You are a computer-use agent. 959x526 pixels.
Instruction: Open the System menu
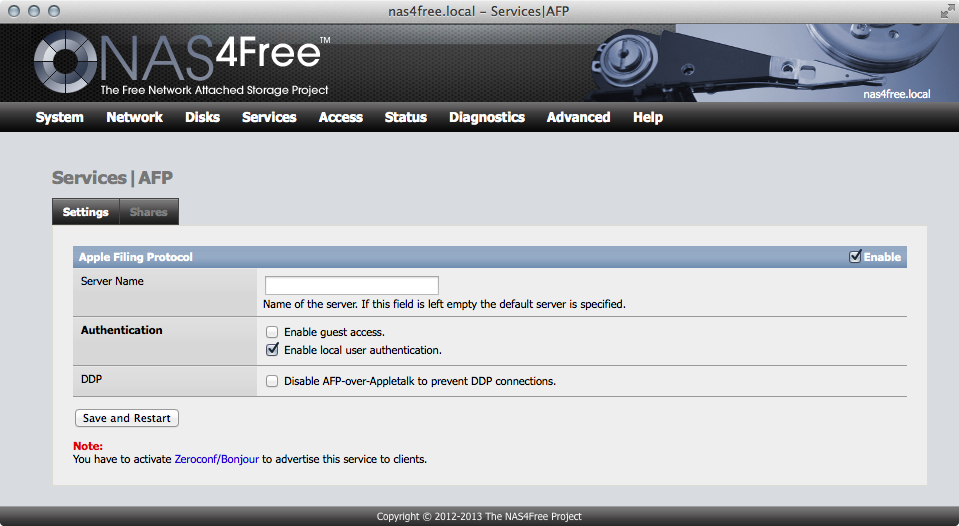[59, 117]
